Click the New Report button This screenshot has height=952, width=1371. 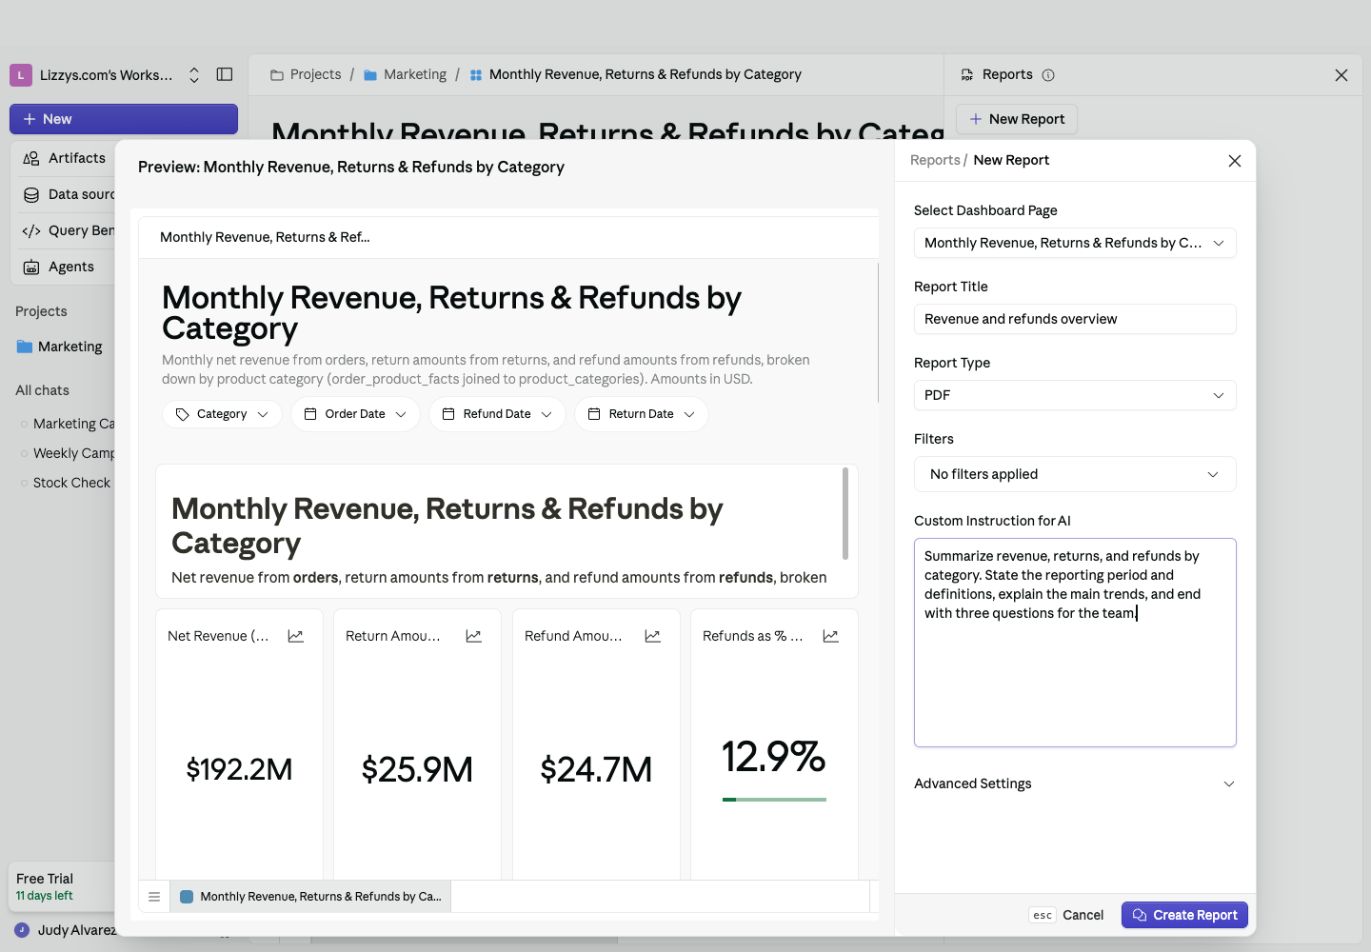click(x=1016, y=119)
